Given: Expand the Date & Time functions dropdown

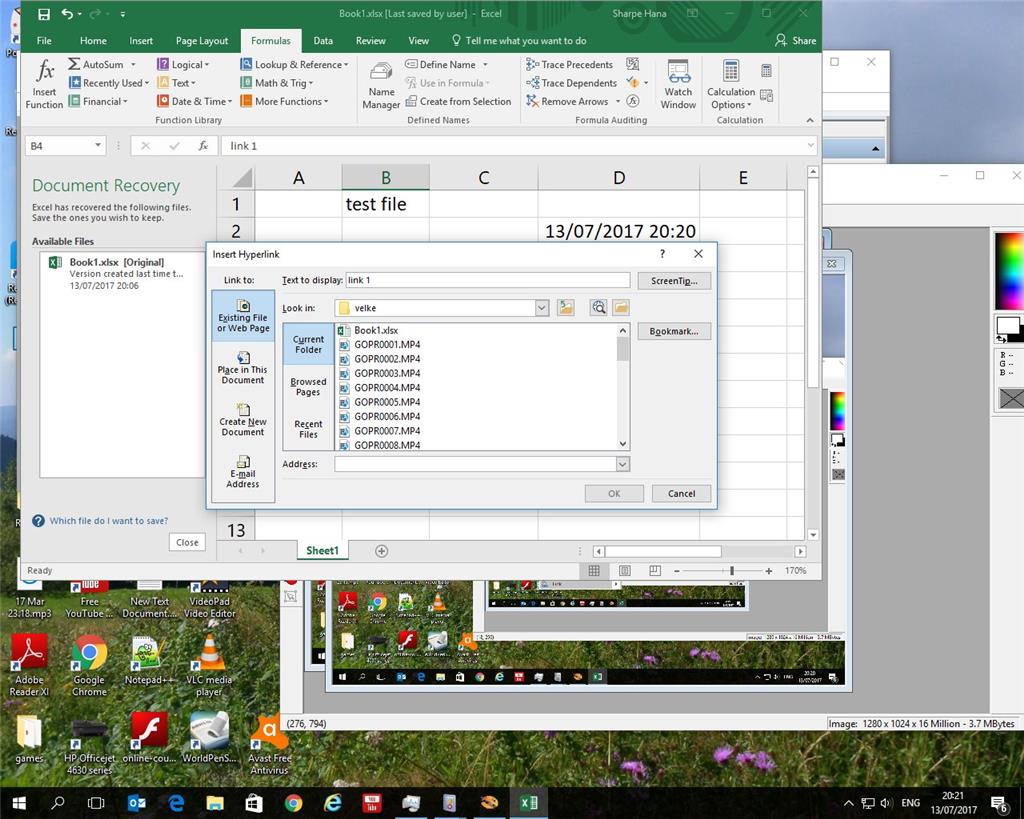Looking at the screenshot, I should 230,102.
